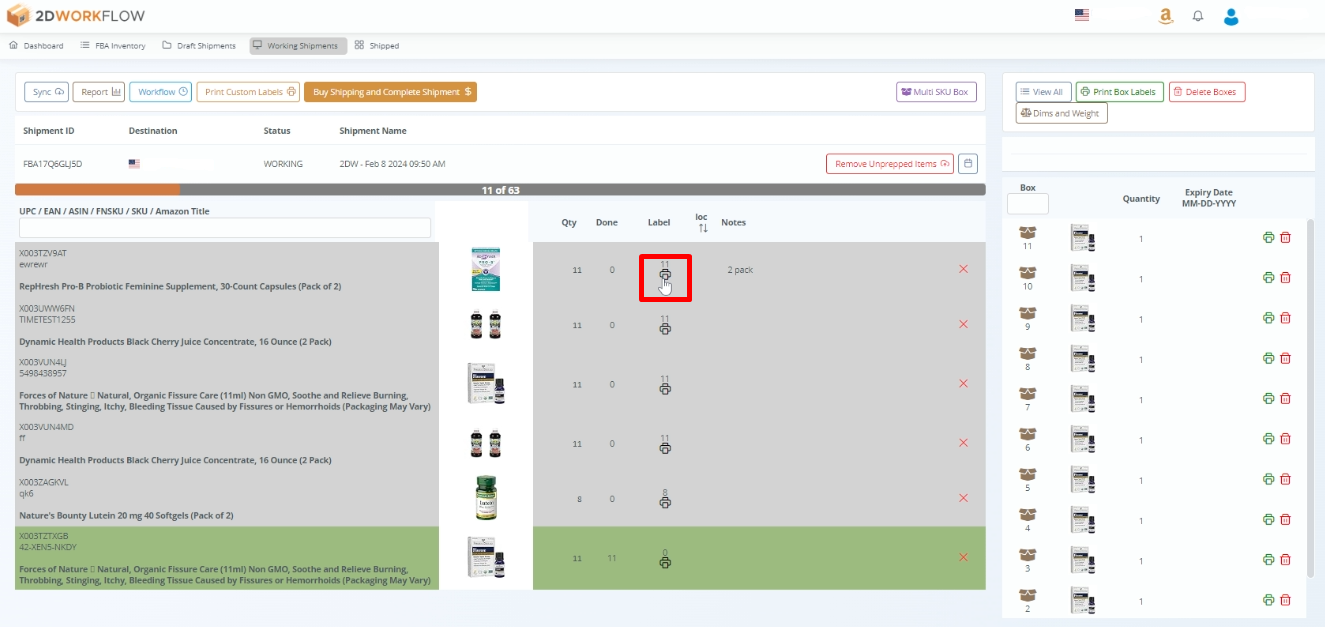This screenshot has width=1325, height=627.
Task: Remove the Nature's Bounty Lutein row
Action: 963,498
